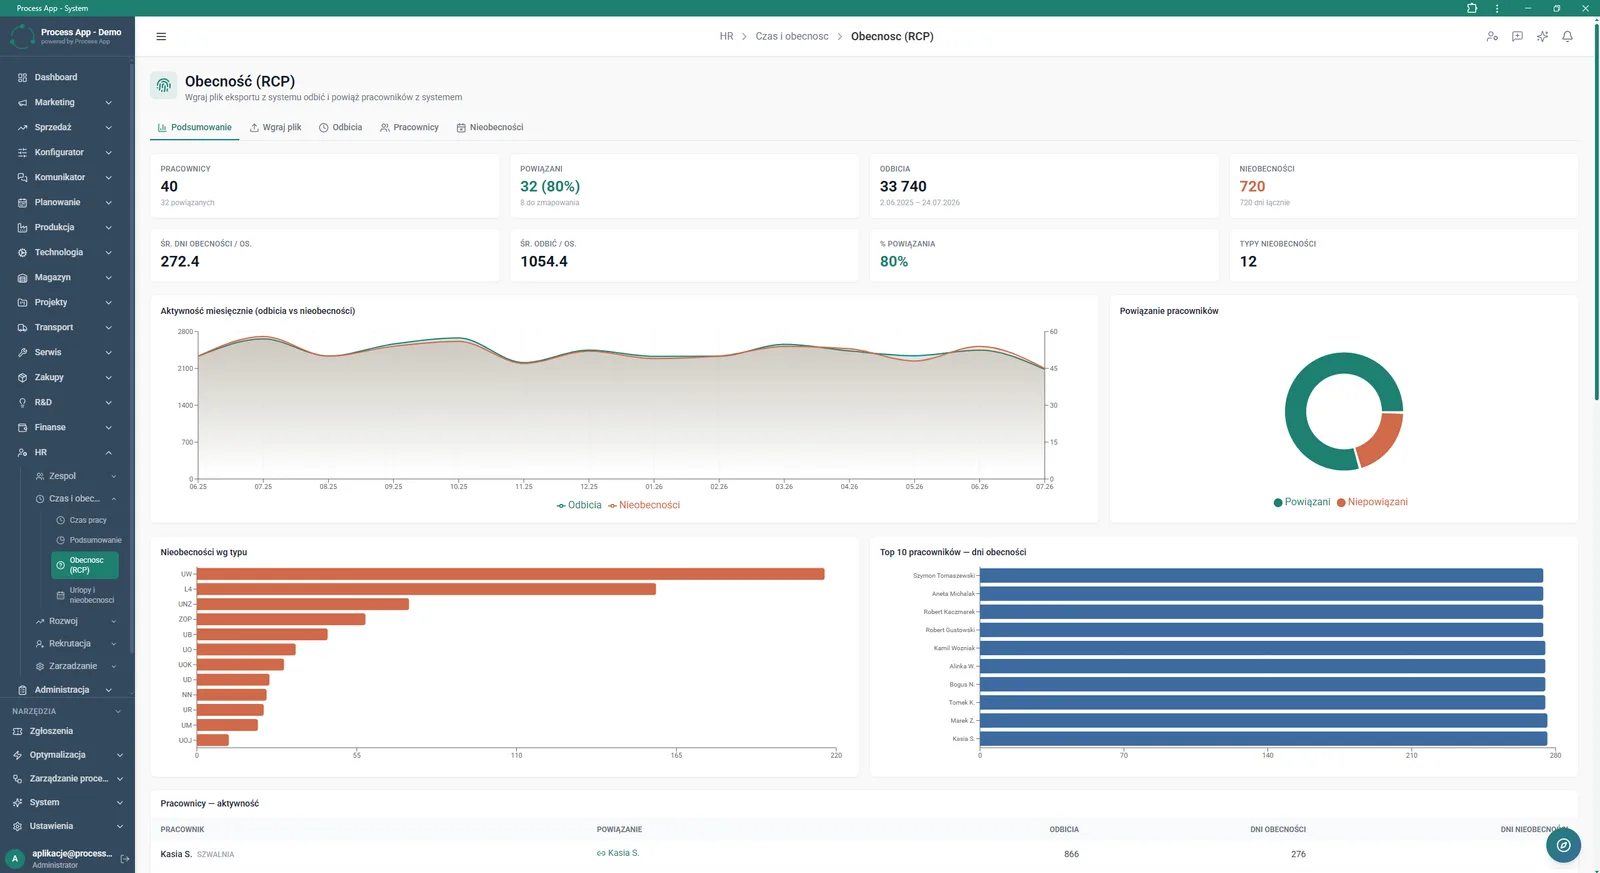
Task: Click the extensions puzzle icon in title bar
Action: click(1472, 8)
